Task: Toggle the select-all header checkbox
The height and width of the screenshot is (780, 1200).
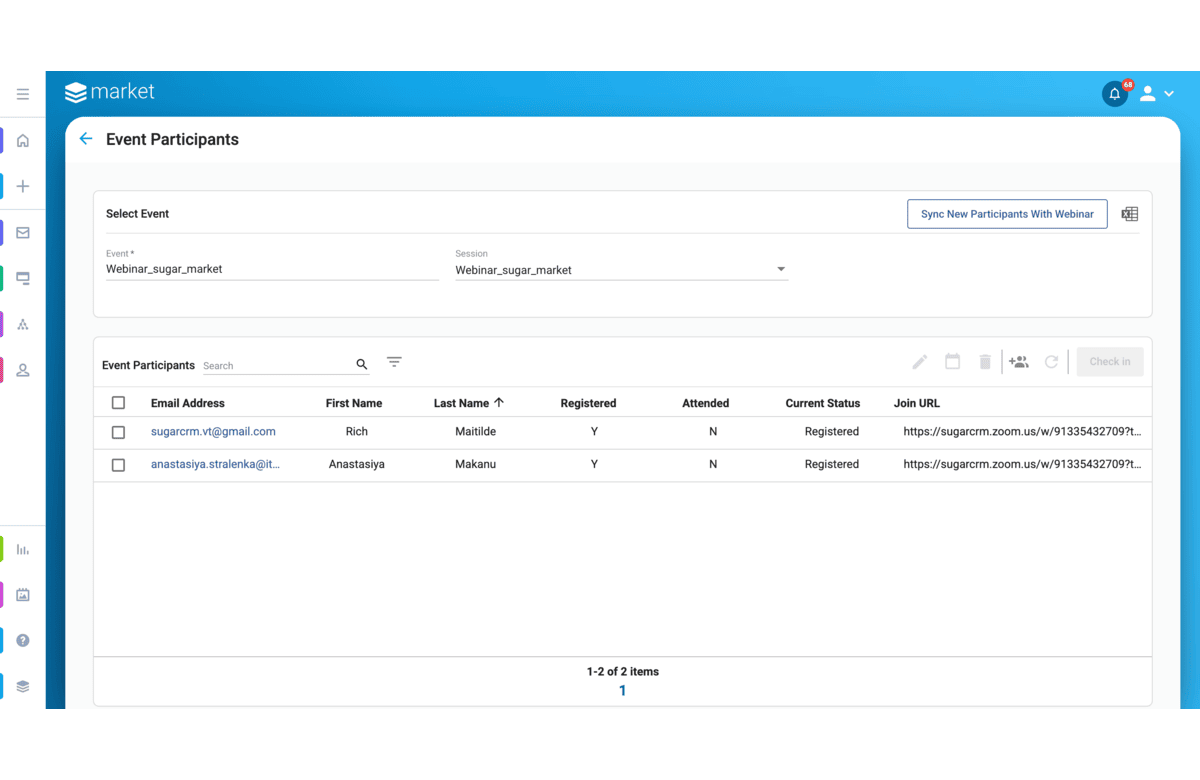Action: [118, 403]
